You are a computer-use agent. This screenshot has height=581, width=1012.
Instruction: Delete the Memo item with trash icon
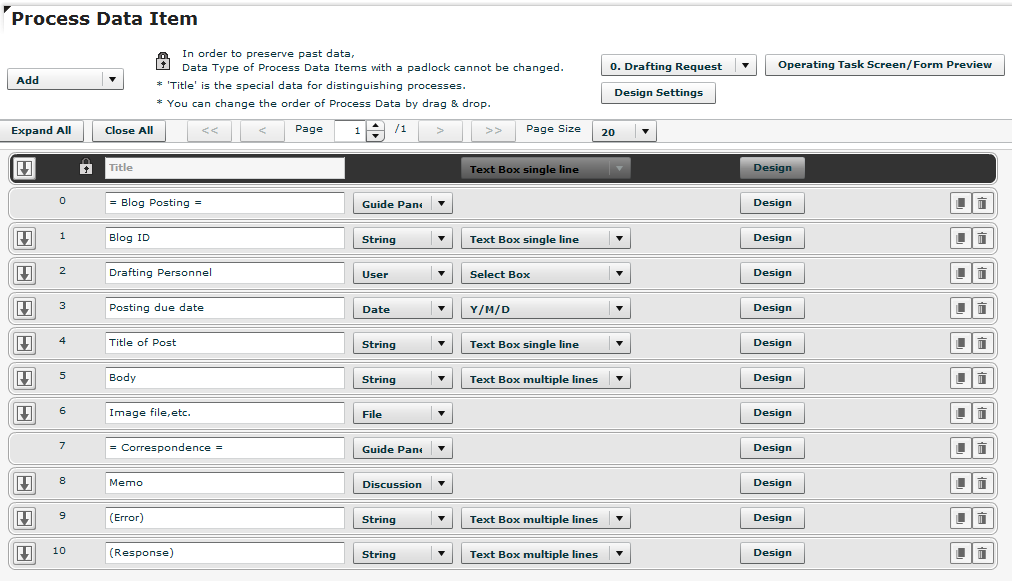pyautogui.click(x=981, y=483)
